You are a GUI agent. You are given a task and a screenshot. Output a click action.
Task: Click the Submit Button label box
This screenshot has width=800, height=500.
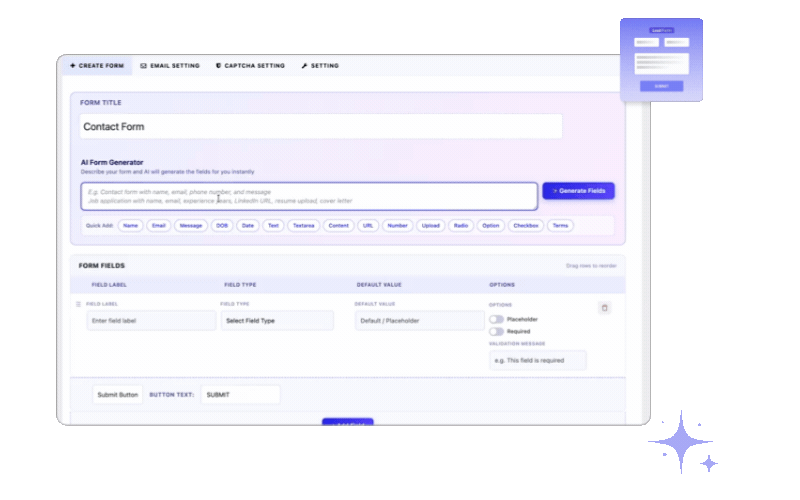(x=118, y=395)
